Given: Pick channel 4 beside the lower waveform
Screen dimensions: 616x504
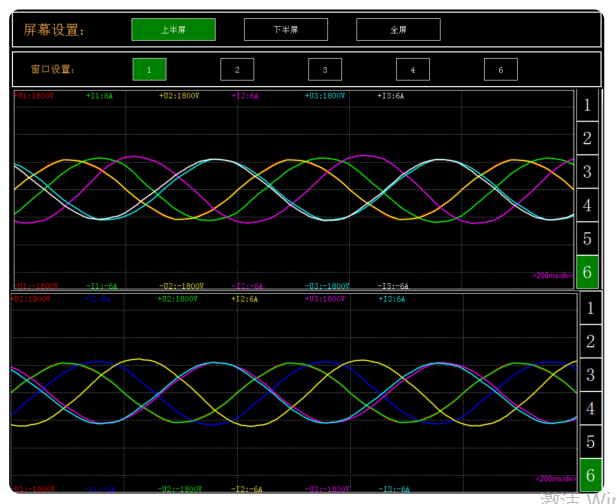Looking at the screenshot, I should (590, 409).
